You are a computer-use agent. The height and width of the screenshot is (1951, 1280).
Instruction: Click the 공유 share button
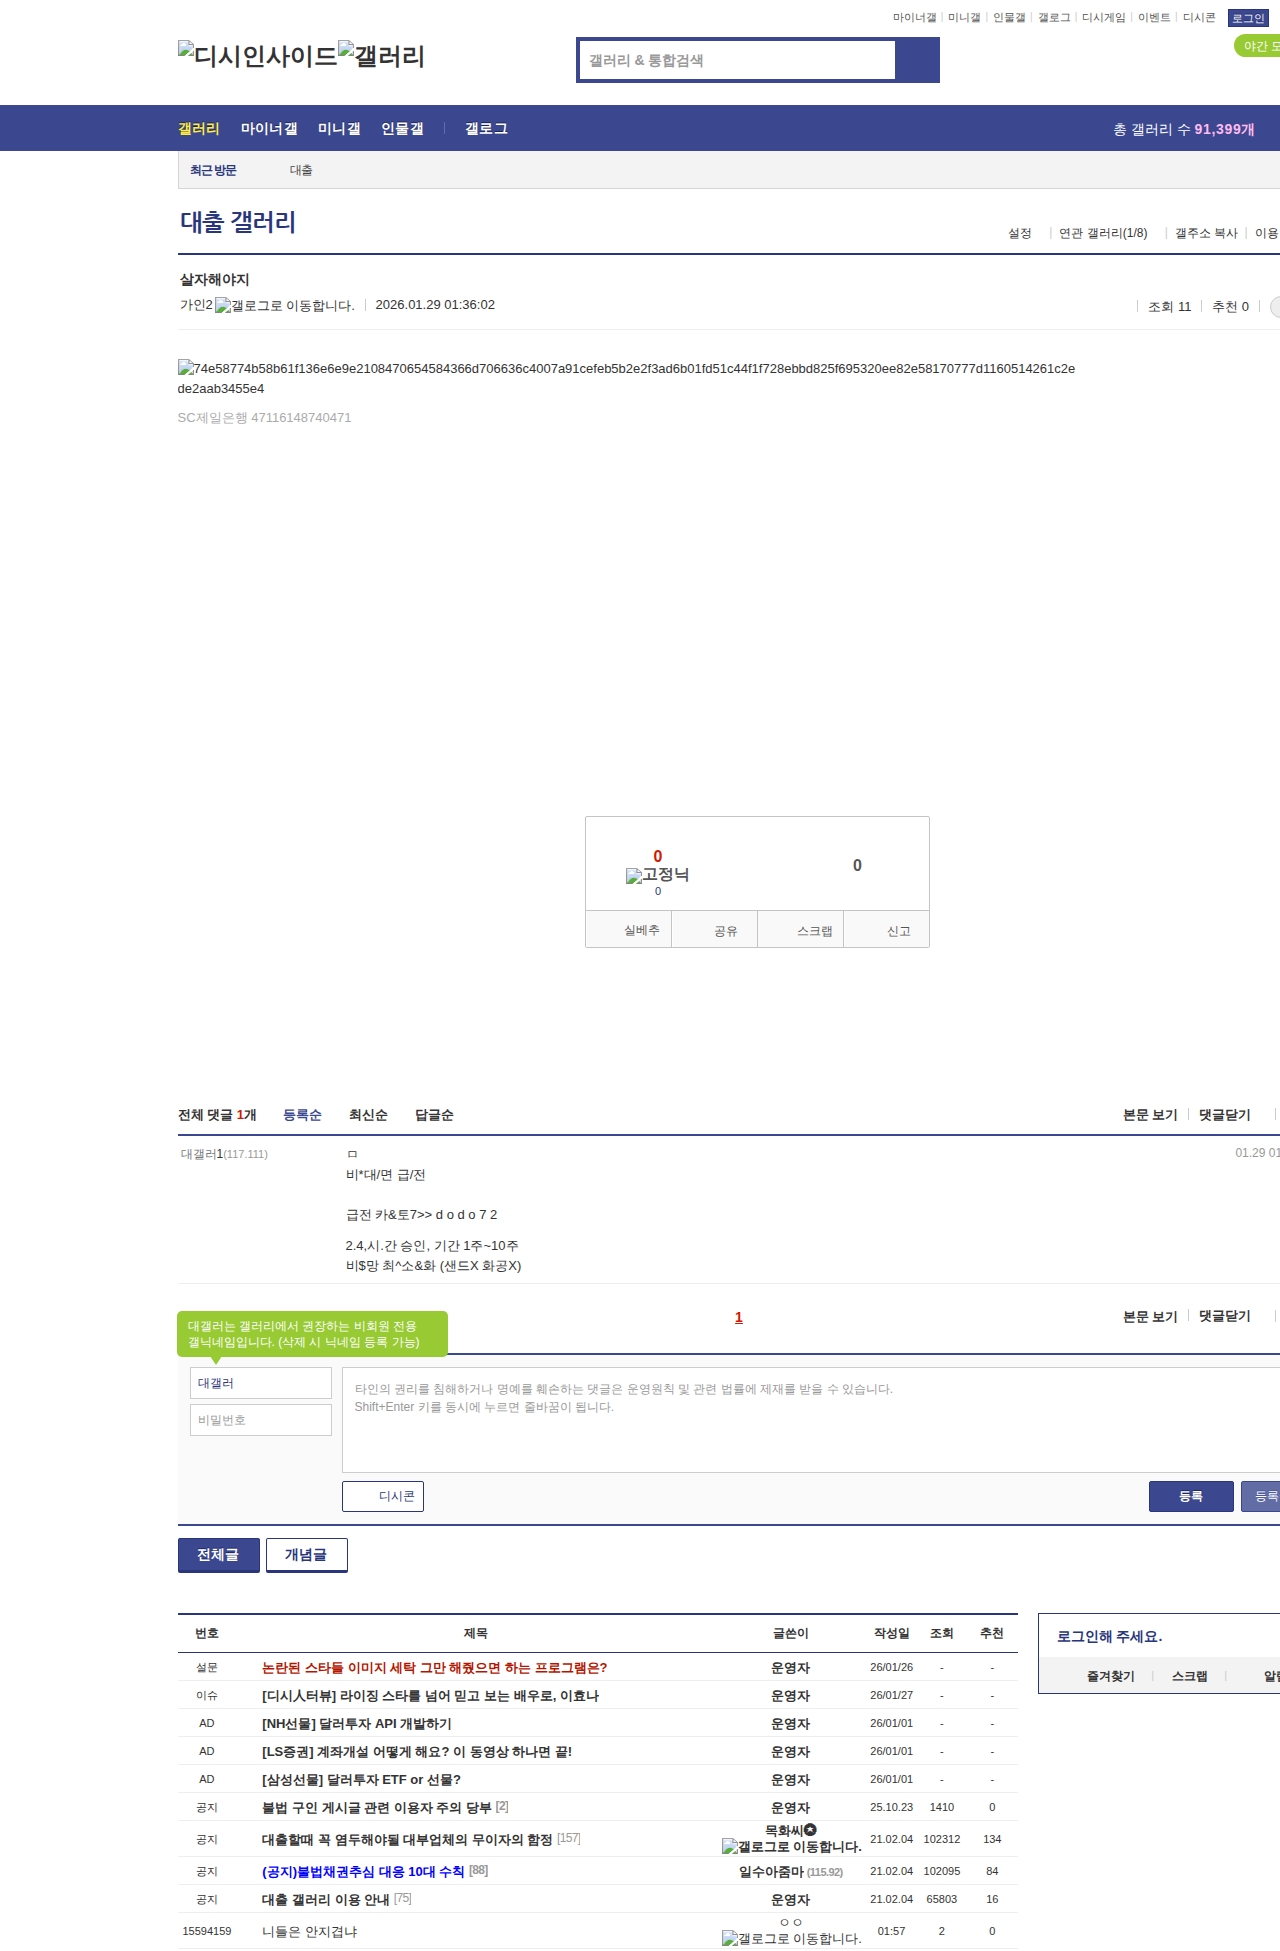click(x=715, y=929)
